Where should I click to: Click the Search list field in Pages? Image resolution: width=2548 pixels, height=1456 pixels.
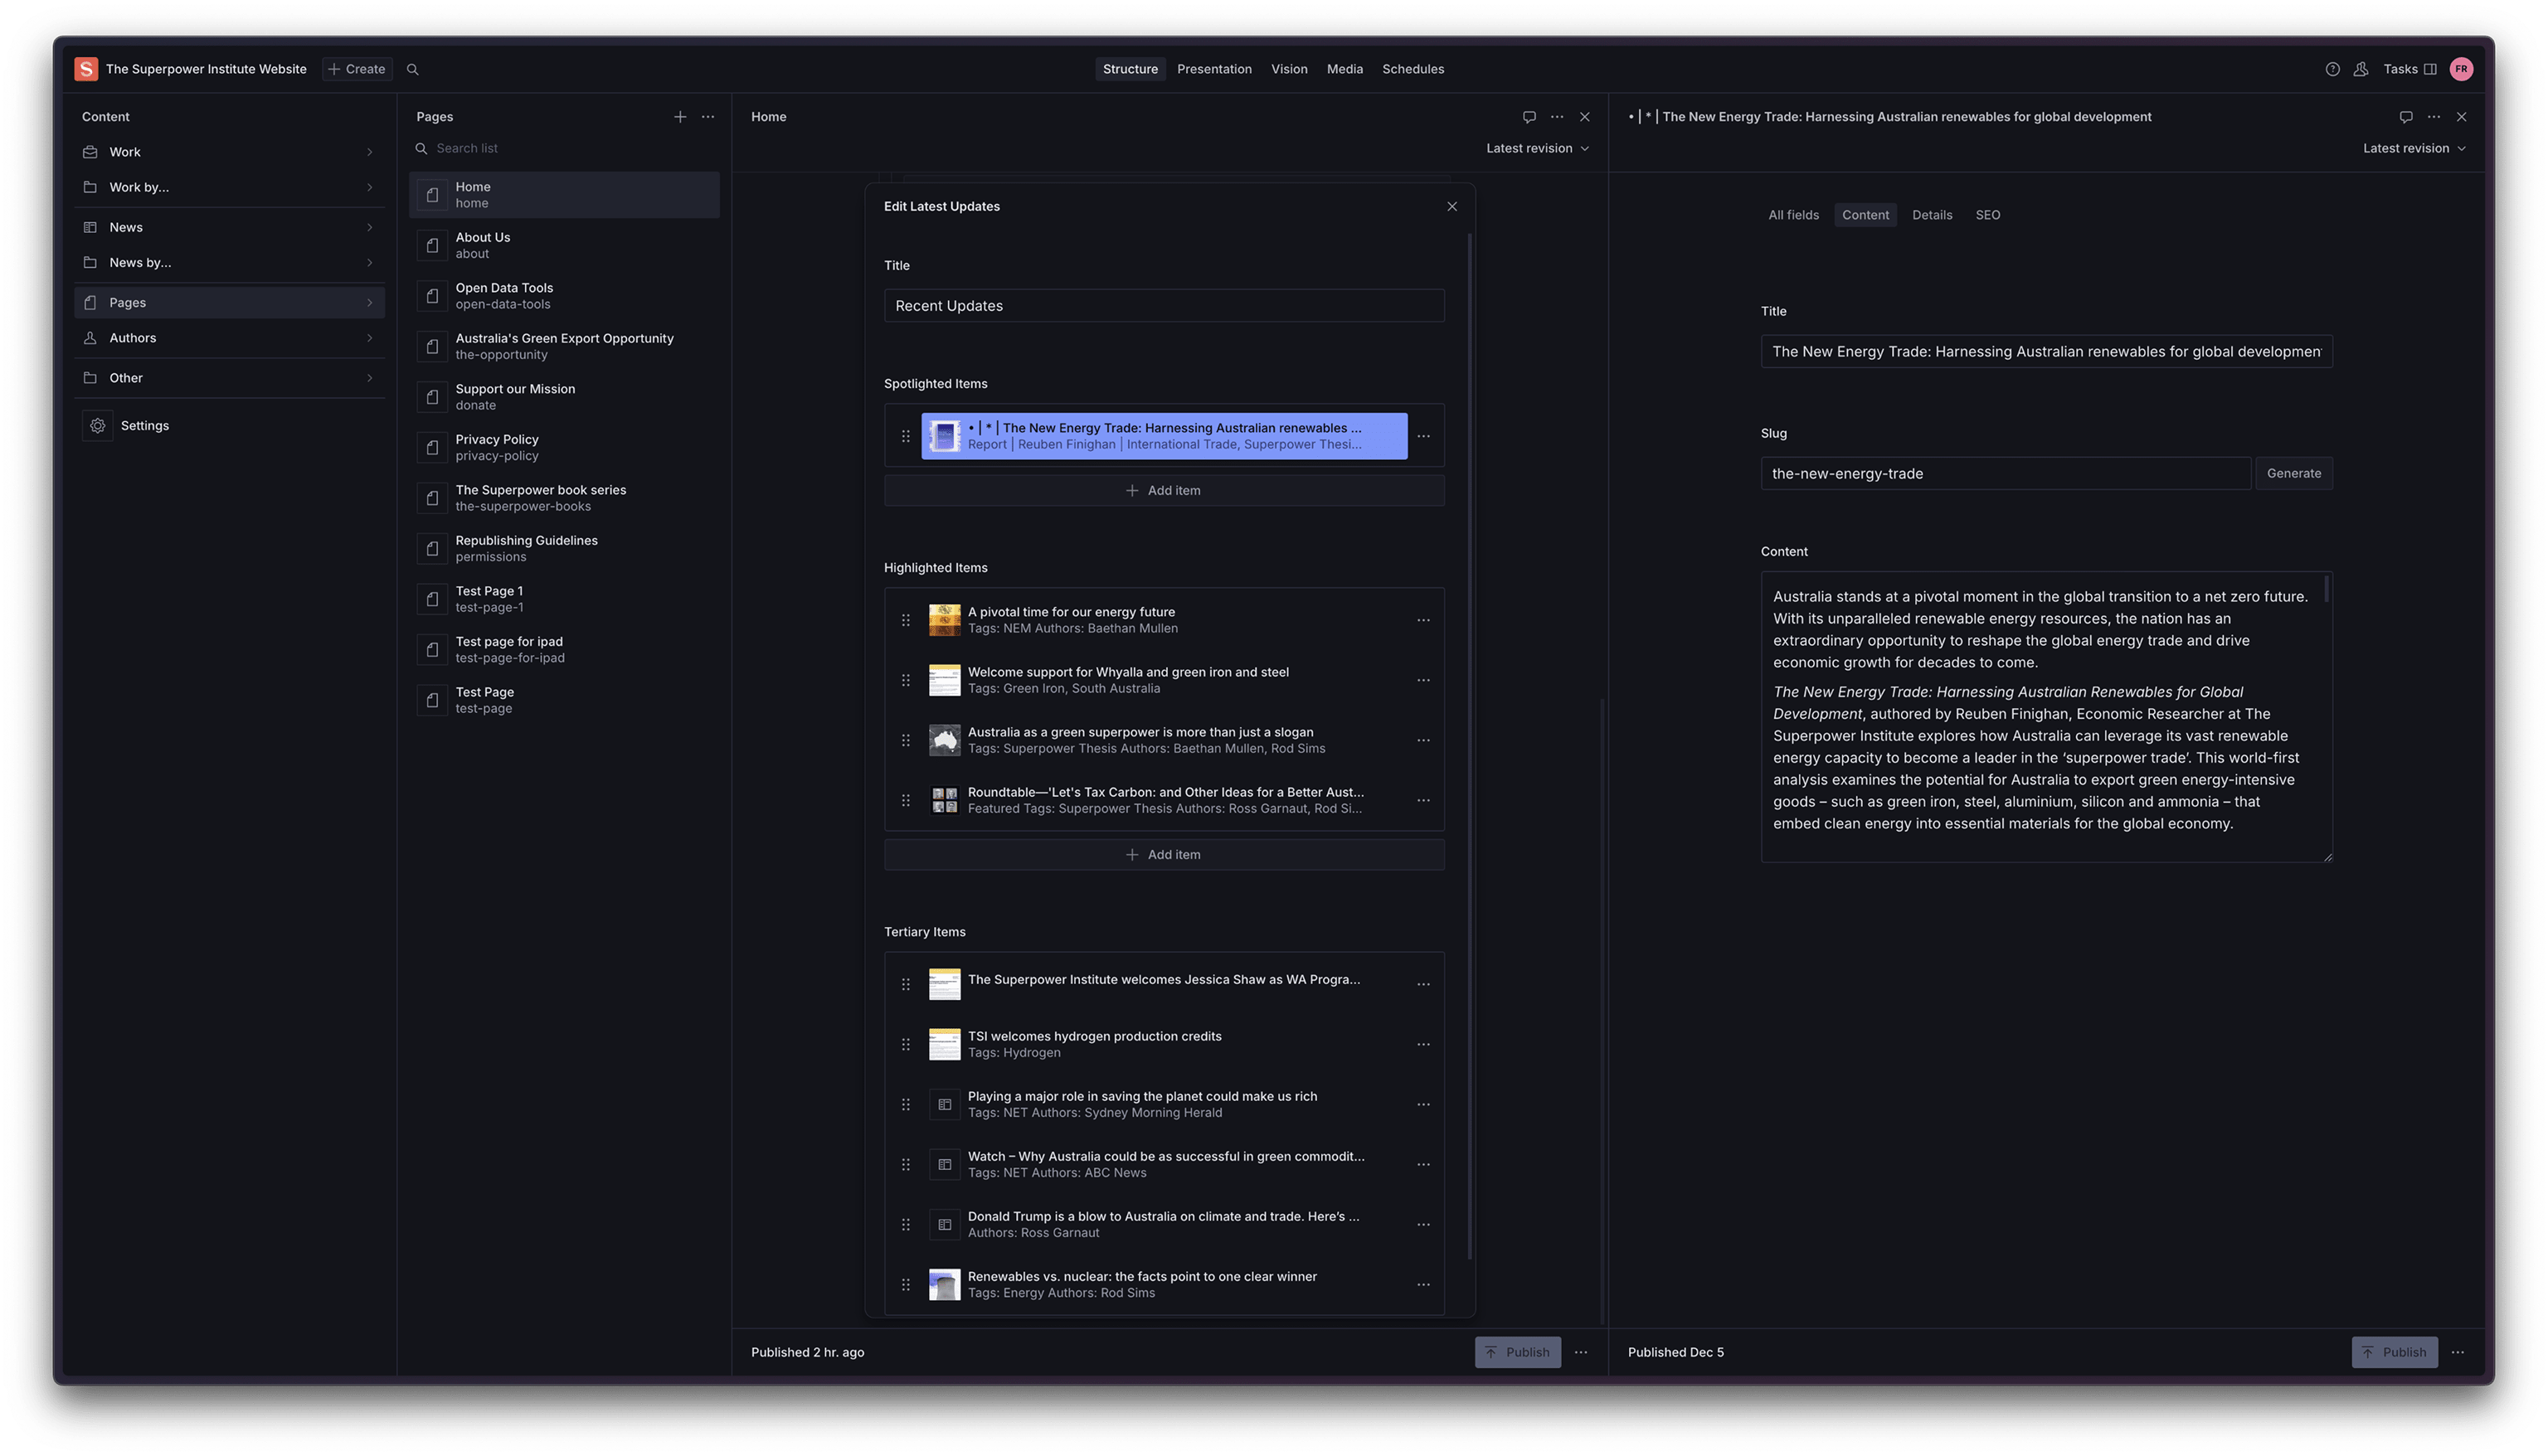[564, 148]
